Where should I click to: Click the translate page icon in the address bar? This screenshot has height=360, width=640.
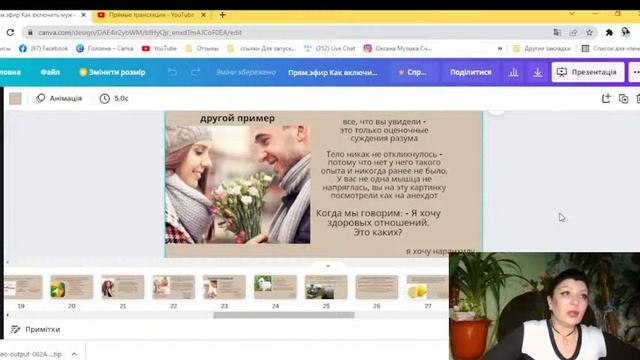click(557, 32)
